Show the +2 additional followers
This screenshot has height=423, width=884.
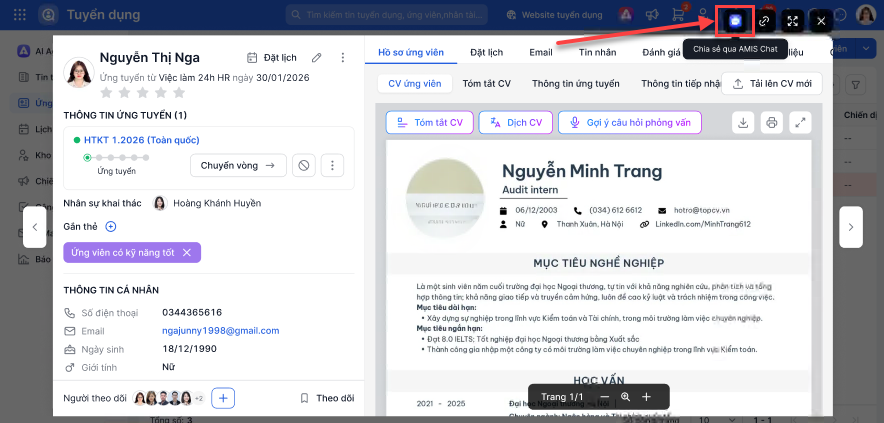[x=199, y=398]
